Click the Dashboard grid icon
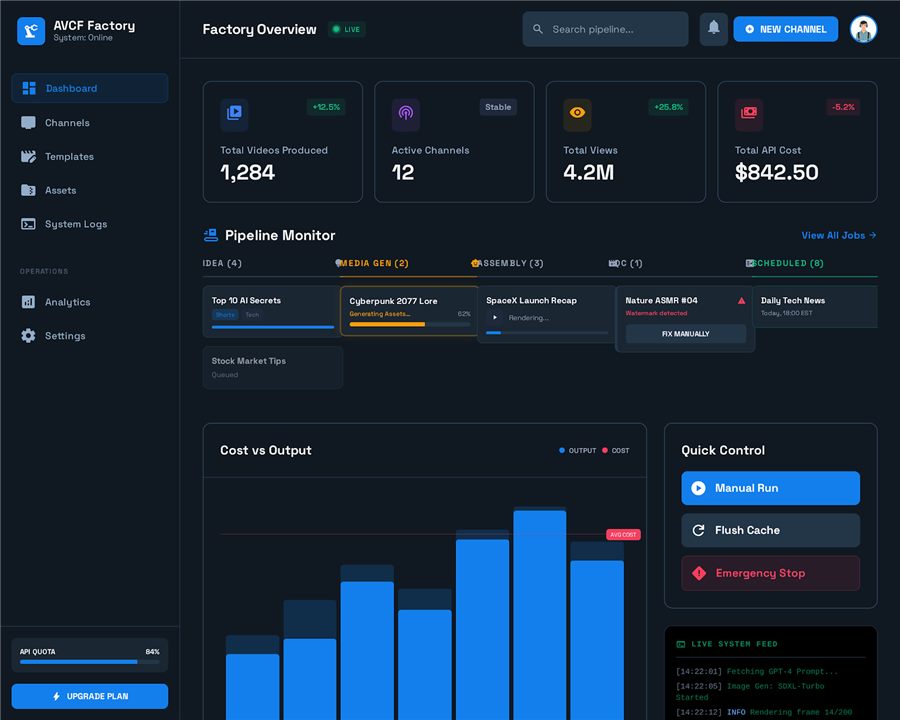 click(29, 88)
